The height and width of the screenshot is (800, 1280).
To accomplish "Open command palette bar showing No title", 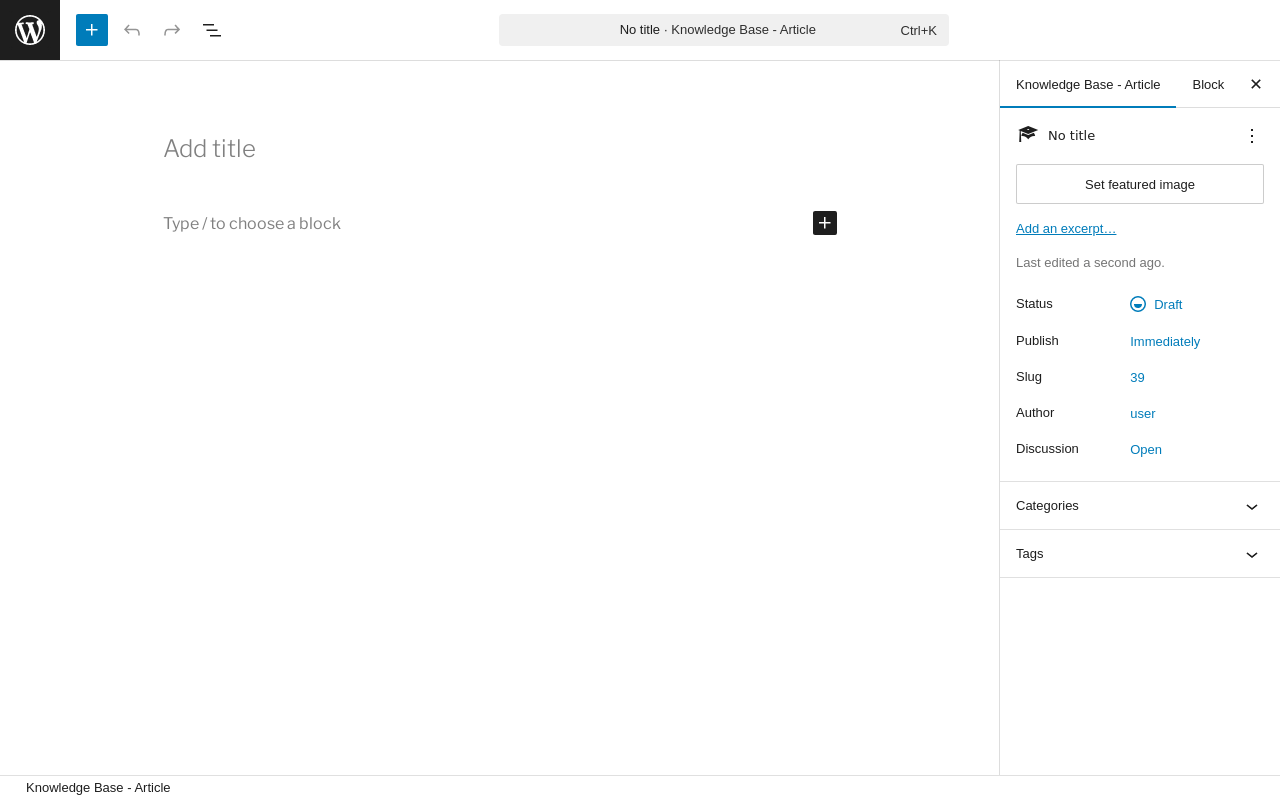I will click(x=724, y=30).
